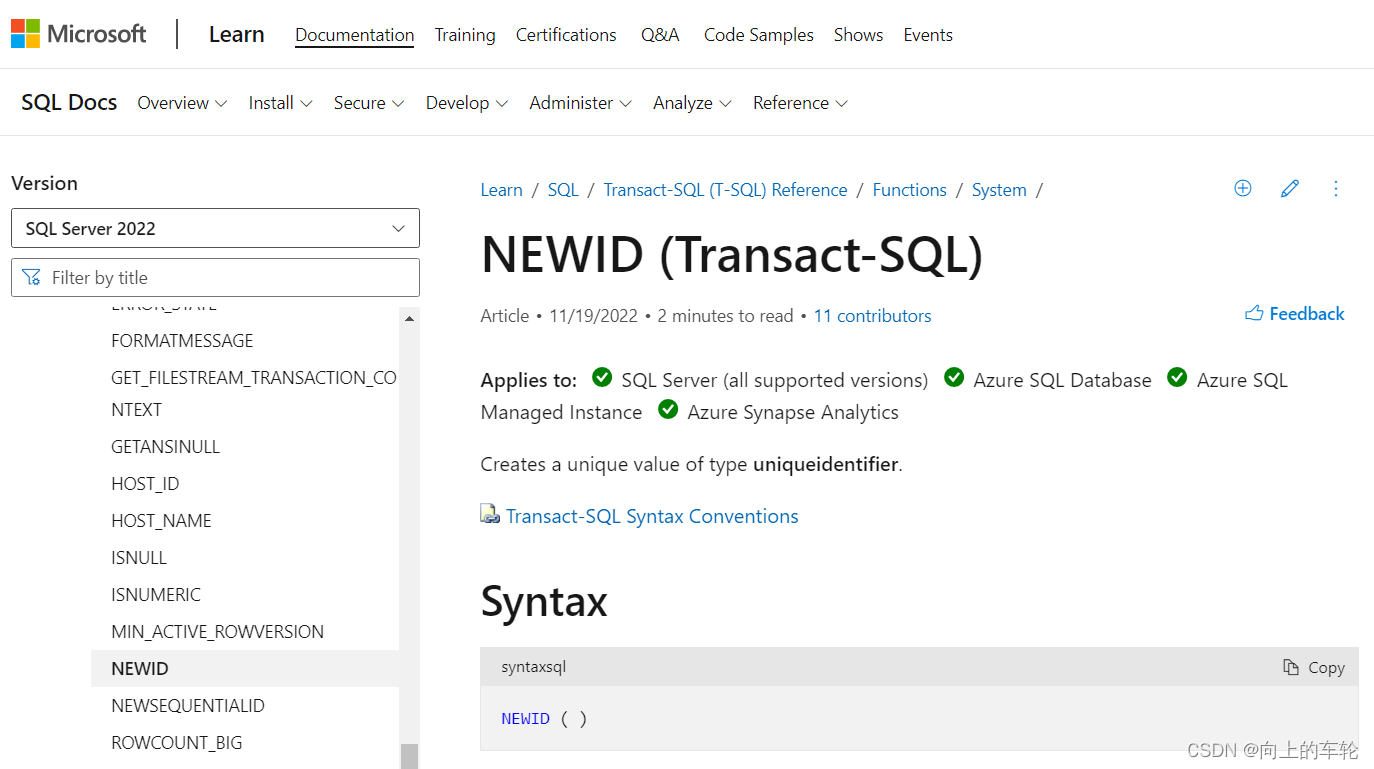1374x769 pixels.
Task: Click green checkmark beside Azure SQL Managed Instance
Action: pos(1177,377)
